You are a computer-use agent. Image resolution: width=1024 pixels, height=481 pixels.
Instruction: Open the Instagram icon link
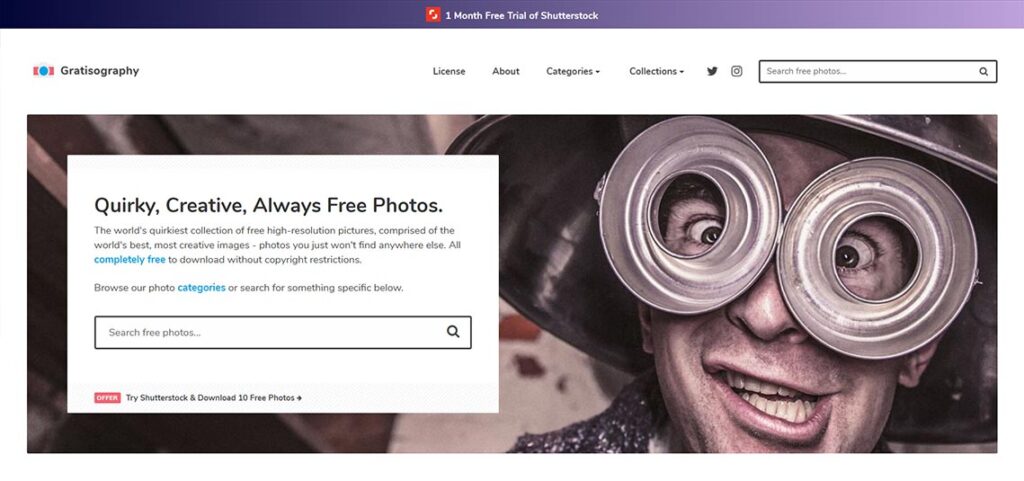(x=737, y=71)
